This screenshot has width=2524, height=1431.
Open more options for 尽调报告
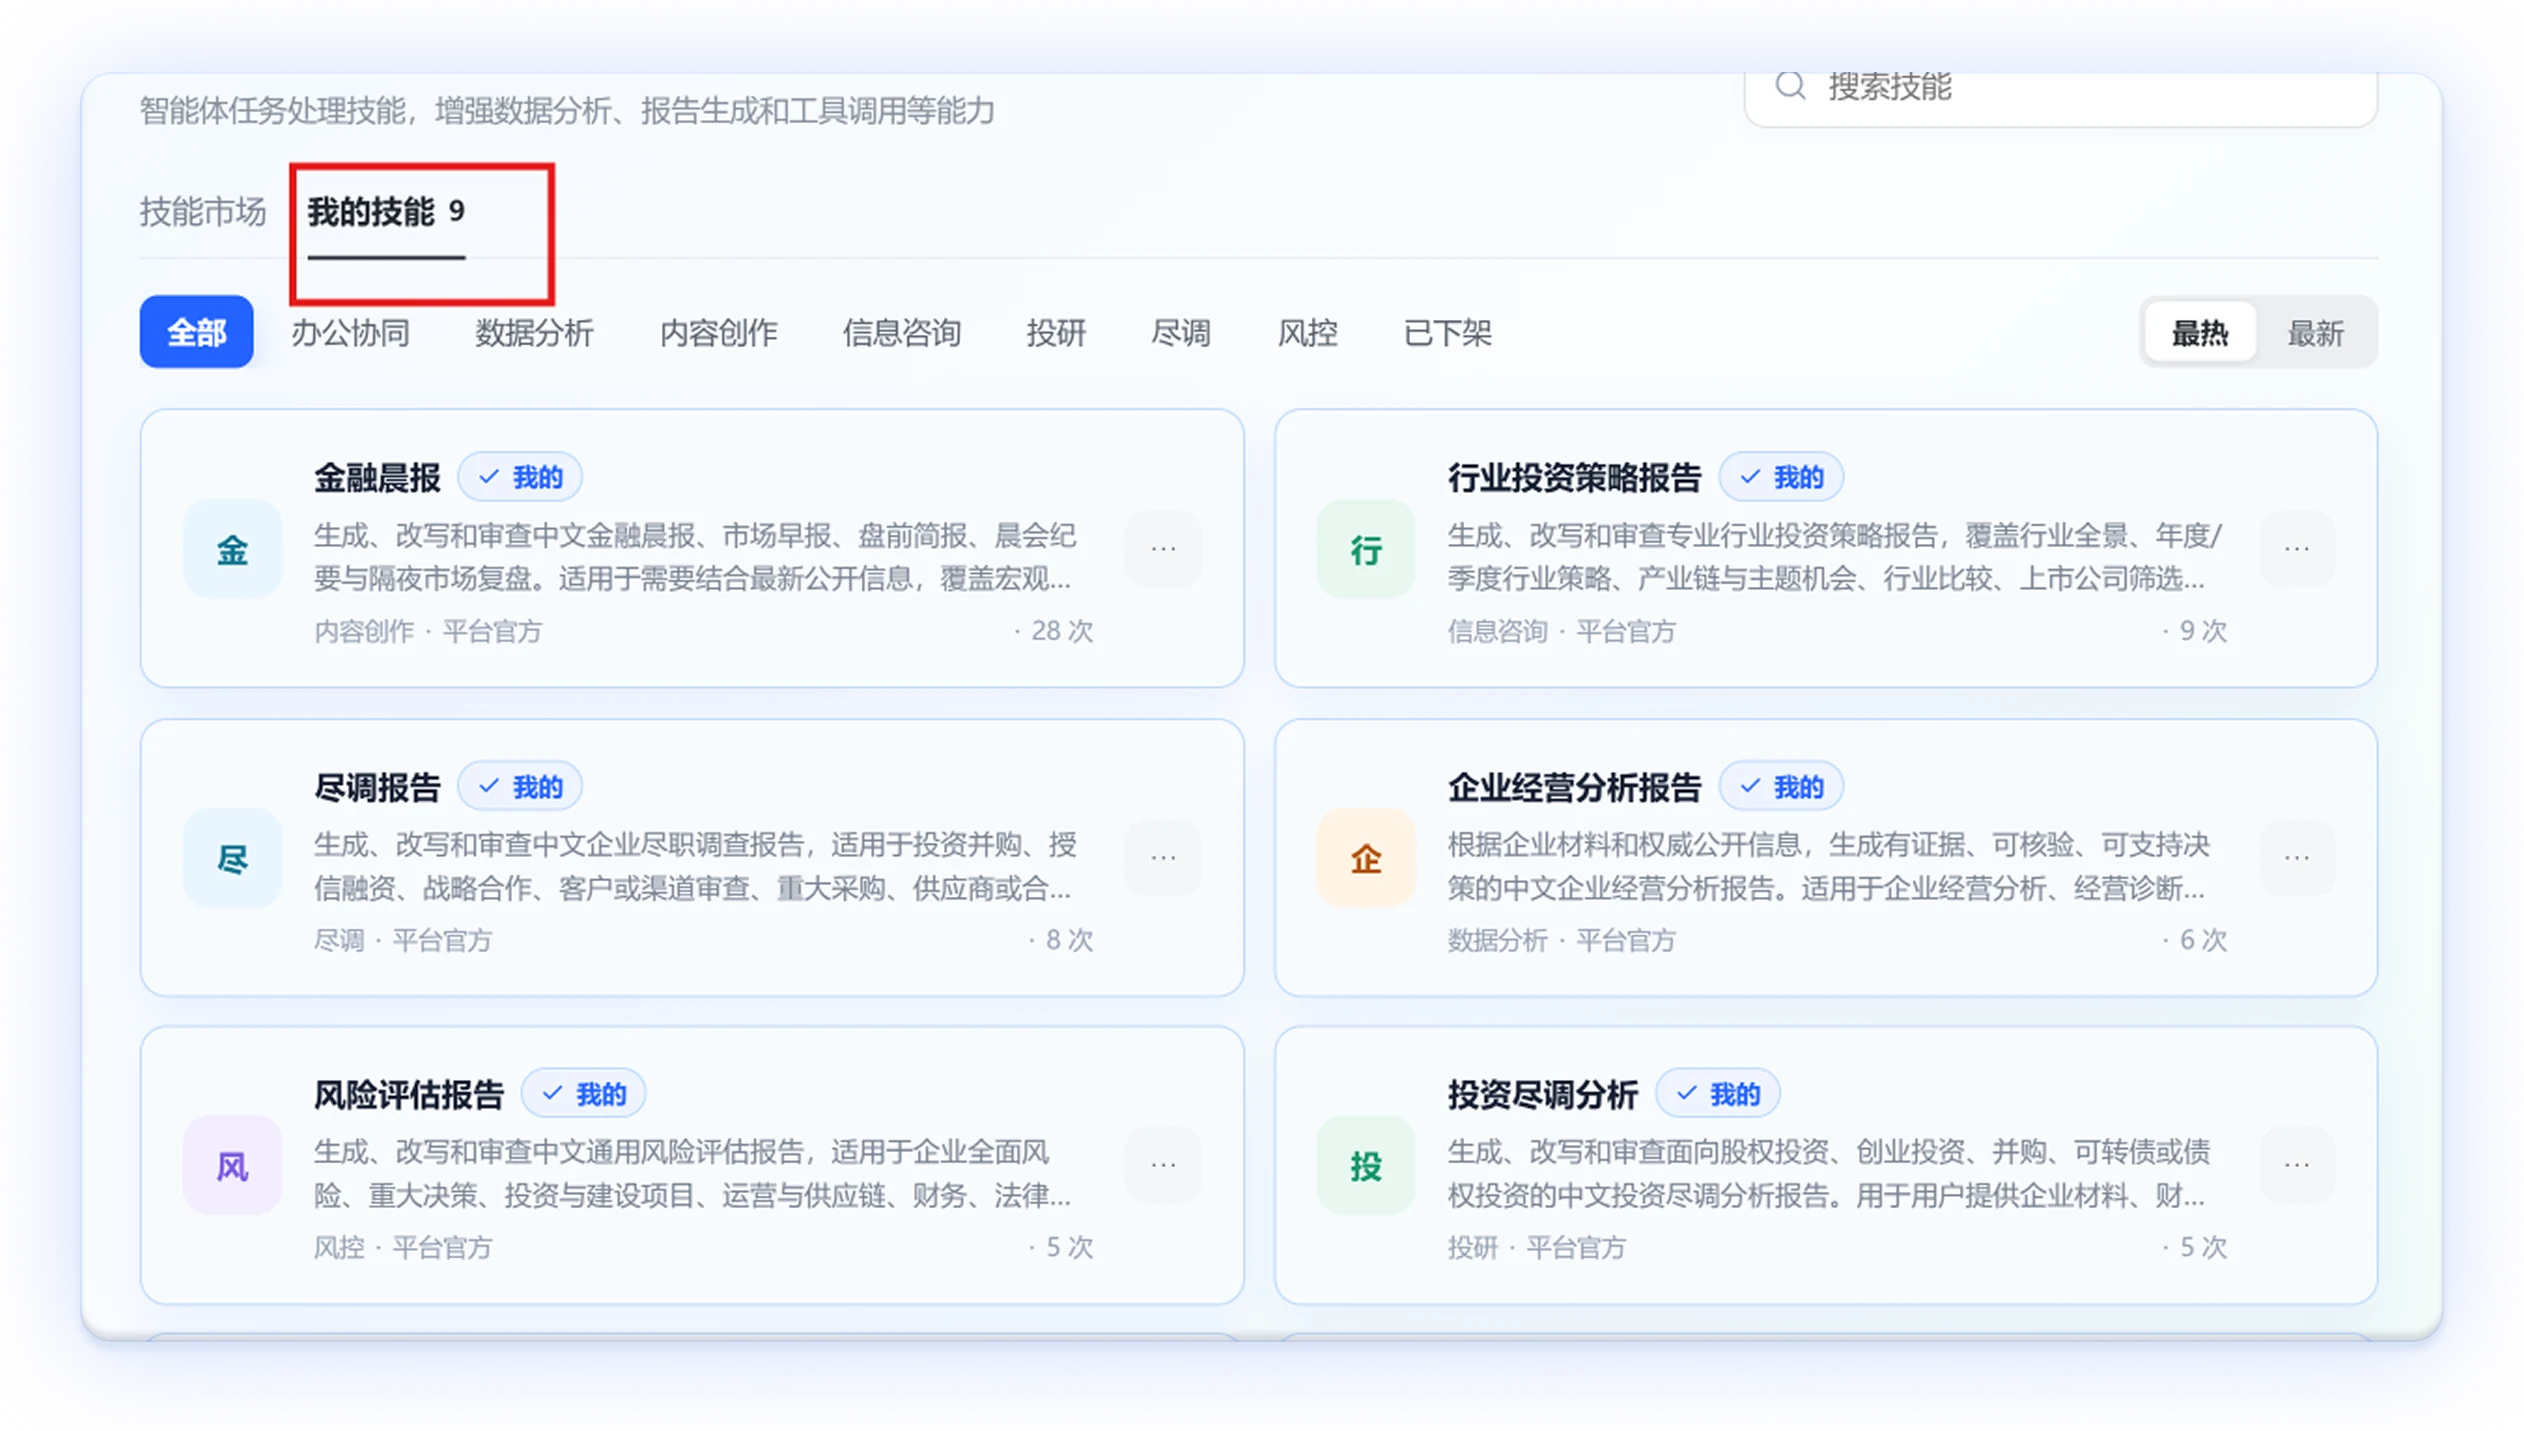1163,858
